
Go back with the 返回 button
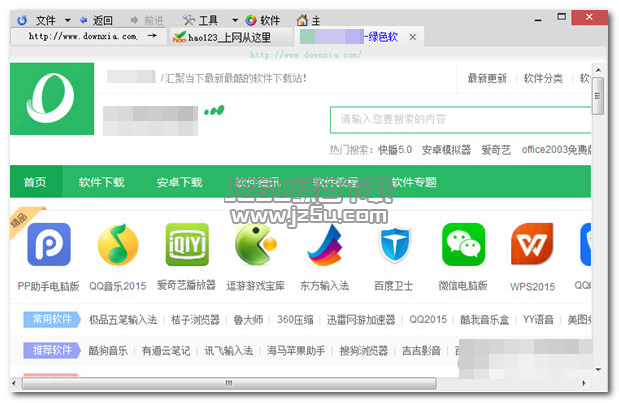click(x=96, y=20)
